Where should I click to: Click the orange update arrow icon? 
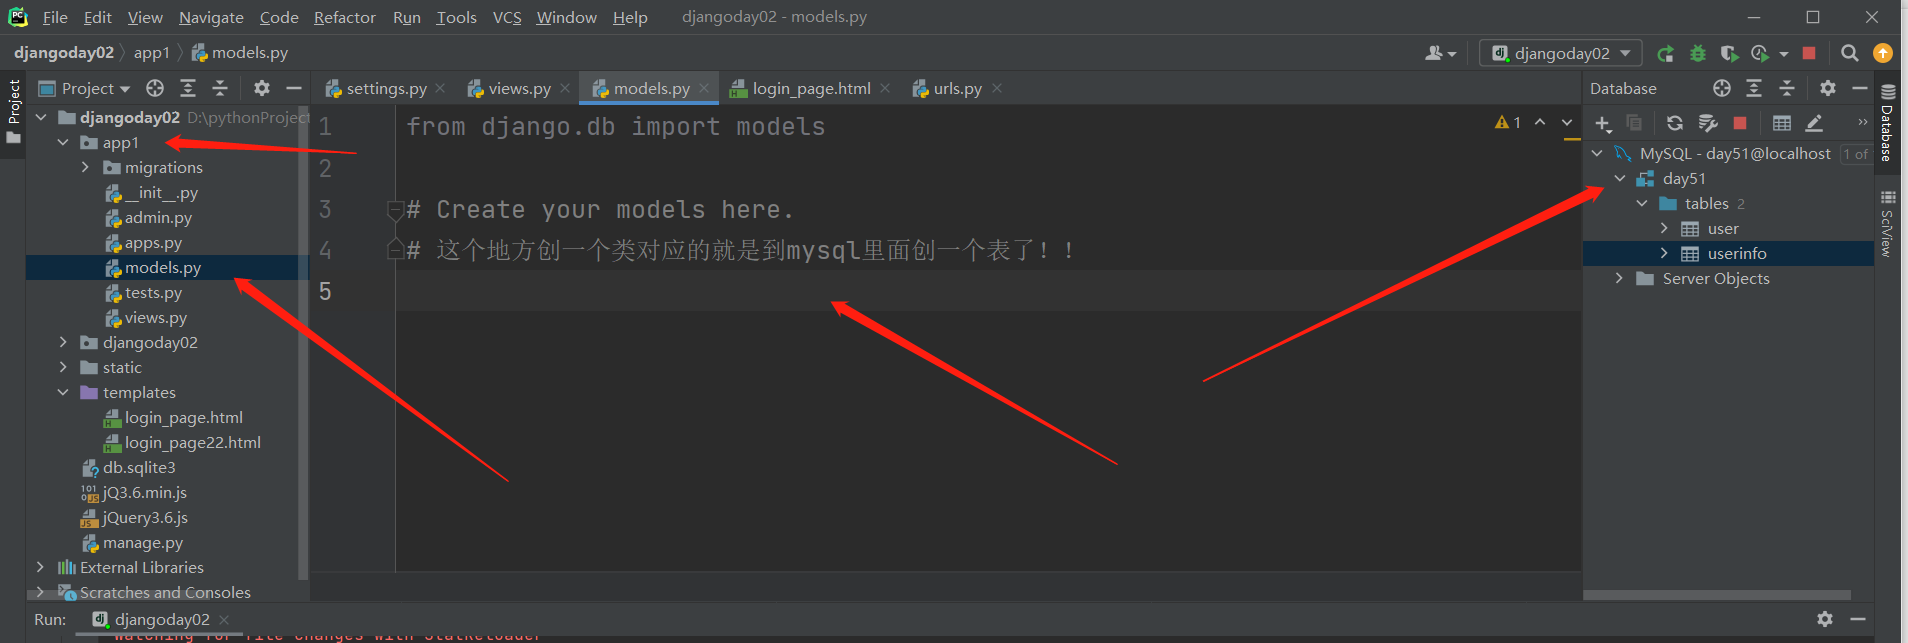point(1883,53)
